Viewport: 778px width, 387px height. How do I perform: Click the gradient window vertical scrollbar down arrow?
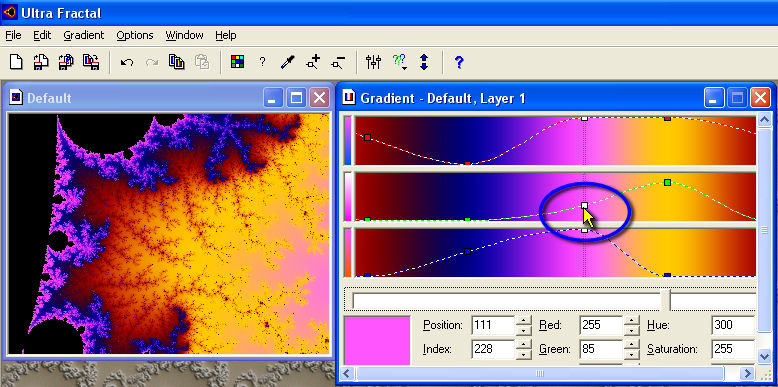coord(764,355)
